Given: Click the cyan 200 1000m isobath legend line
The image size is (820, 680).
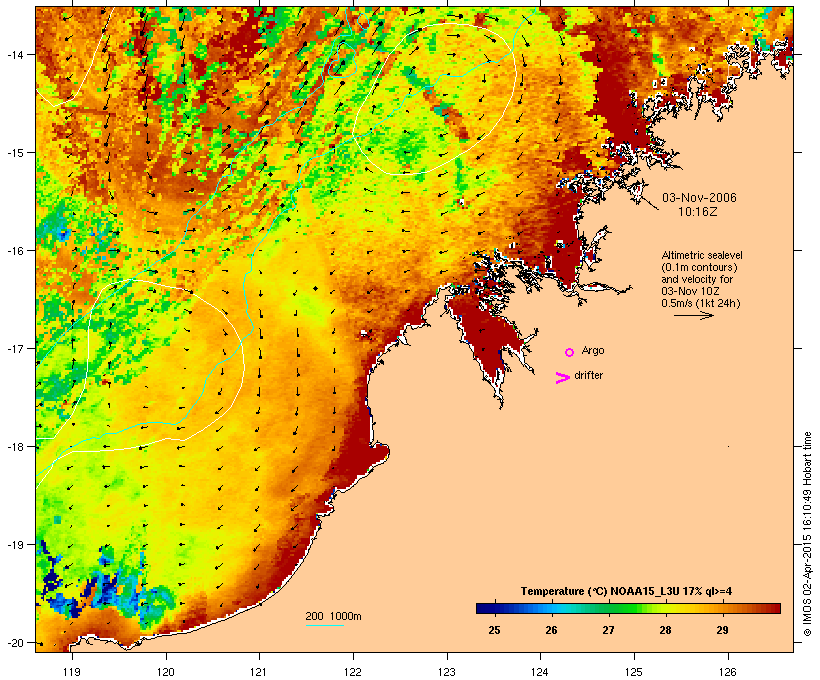Looking at the screenshot, I should click(325, 625).
